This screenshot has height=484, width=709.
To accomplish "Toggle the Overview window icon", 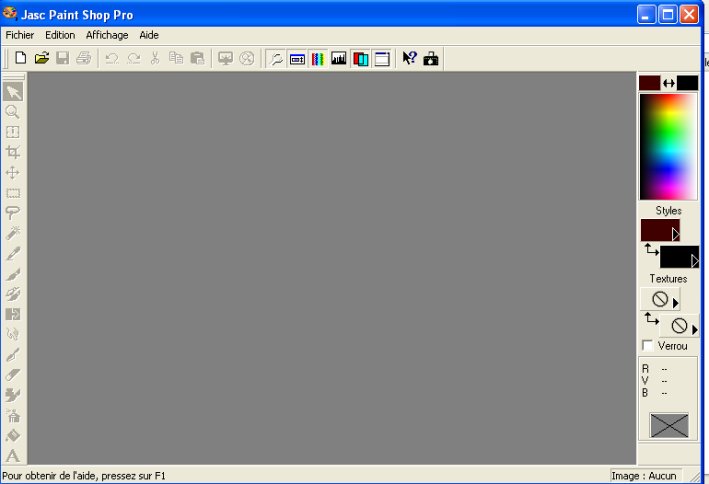I will click(x=382, y=59).
